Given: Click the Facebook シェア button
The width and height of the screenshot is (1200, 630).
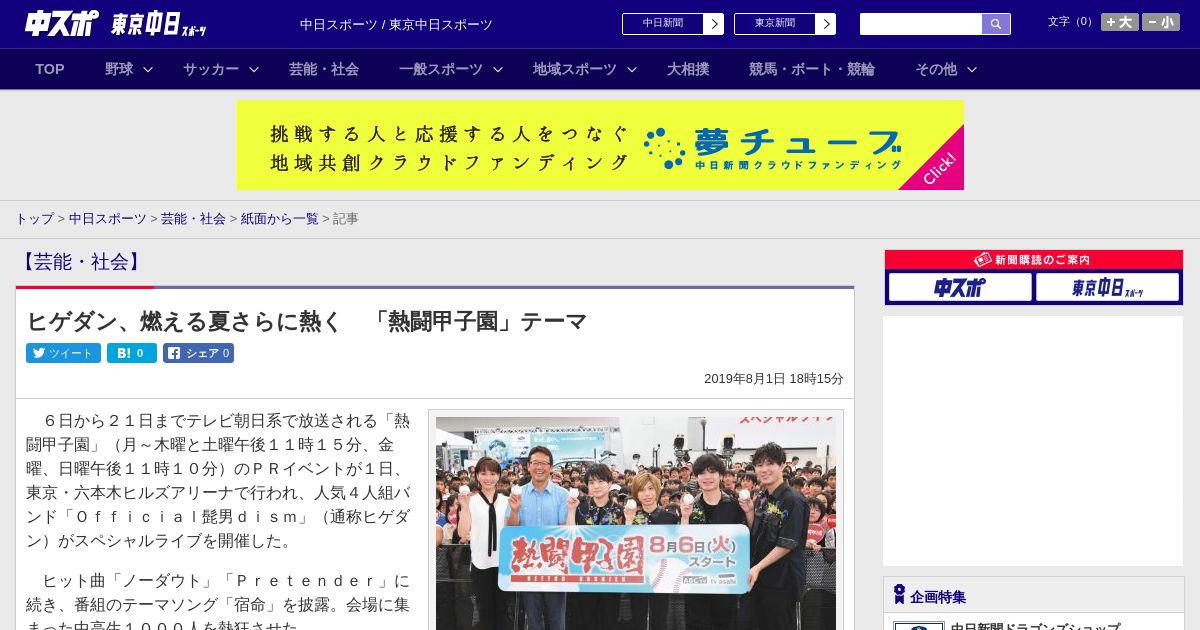Looking at the screenshot, I should [x=198, y=353].
